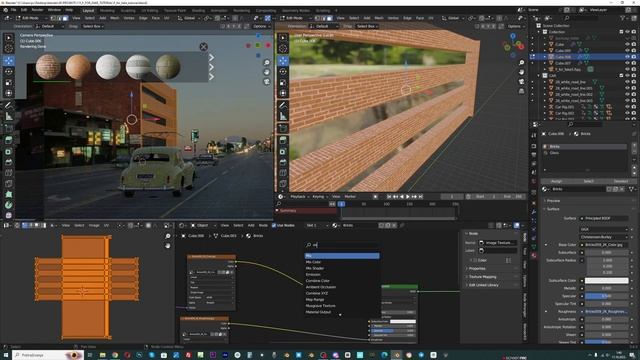640x360 pixels.
Task: Open Material properties tab icon
Action: coord(534,256)
